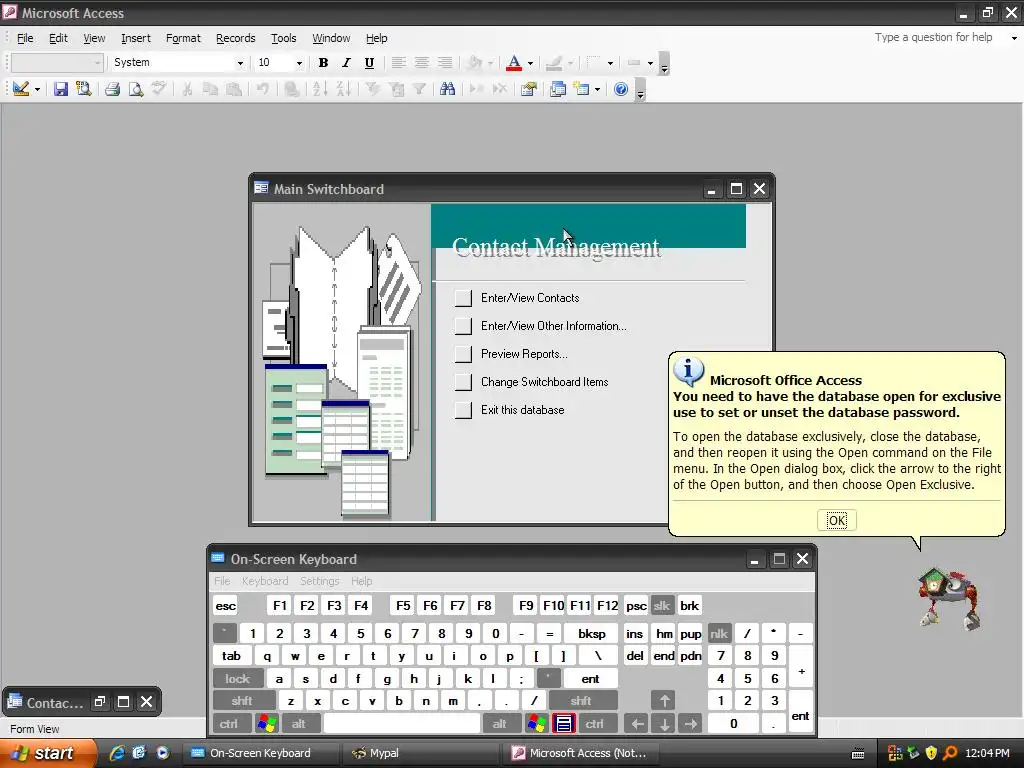
Task: Click OK in the Access message balloon
Action: tap(837, 520)
